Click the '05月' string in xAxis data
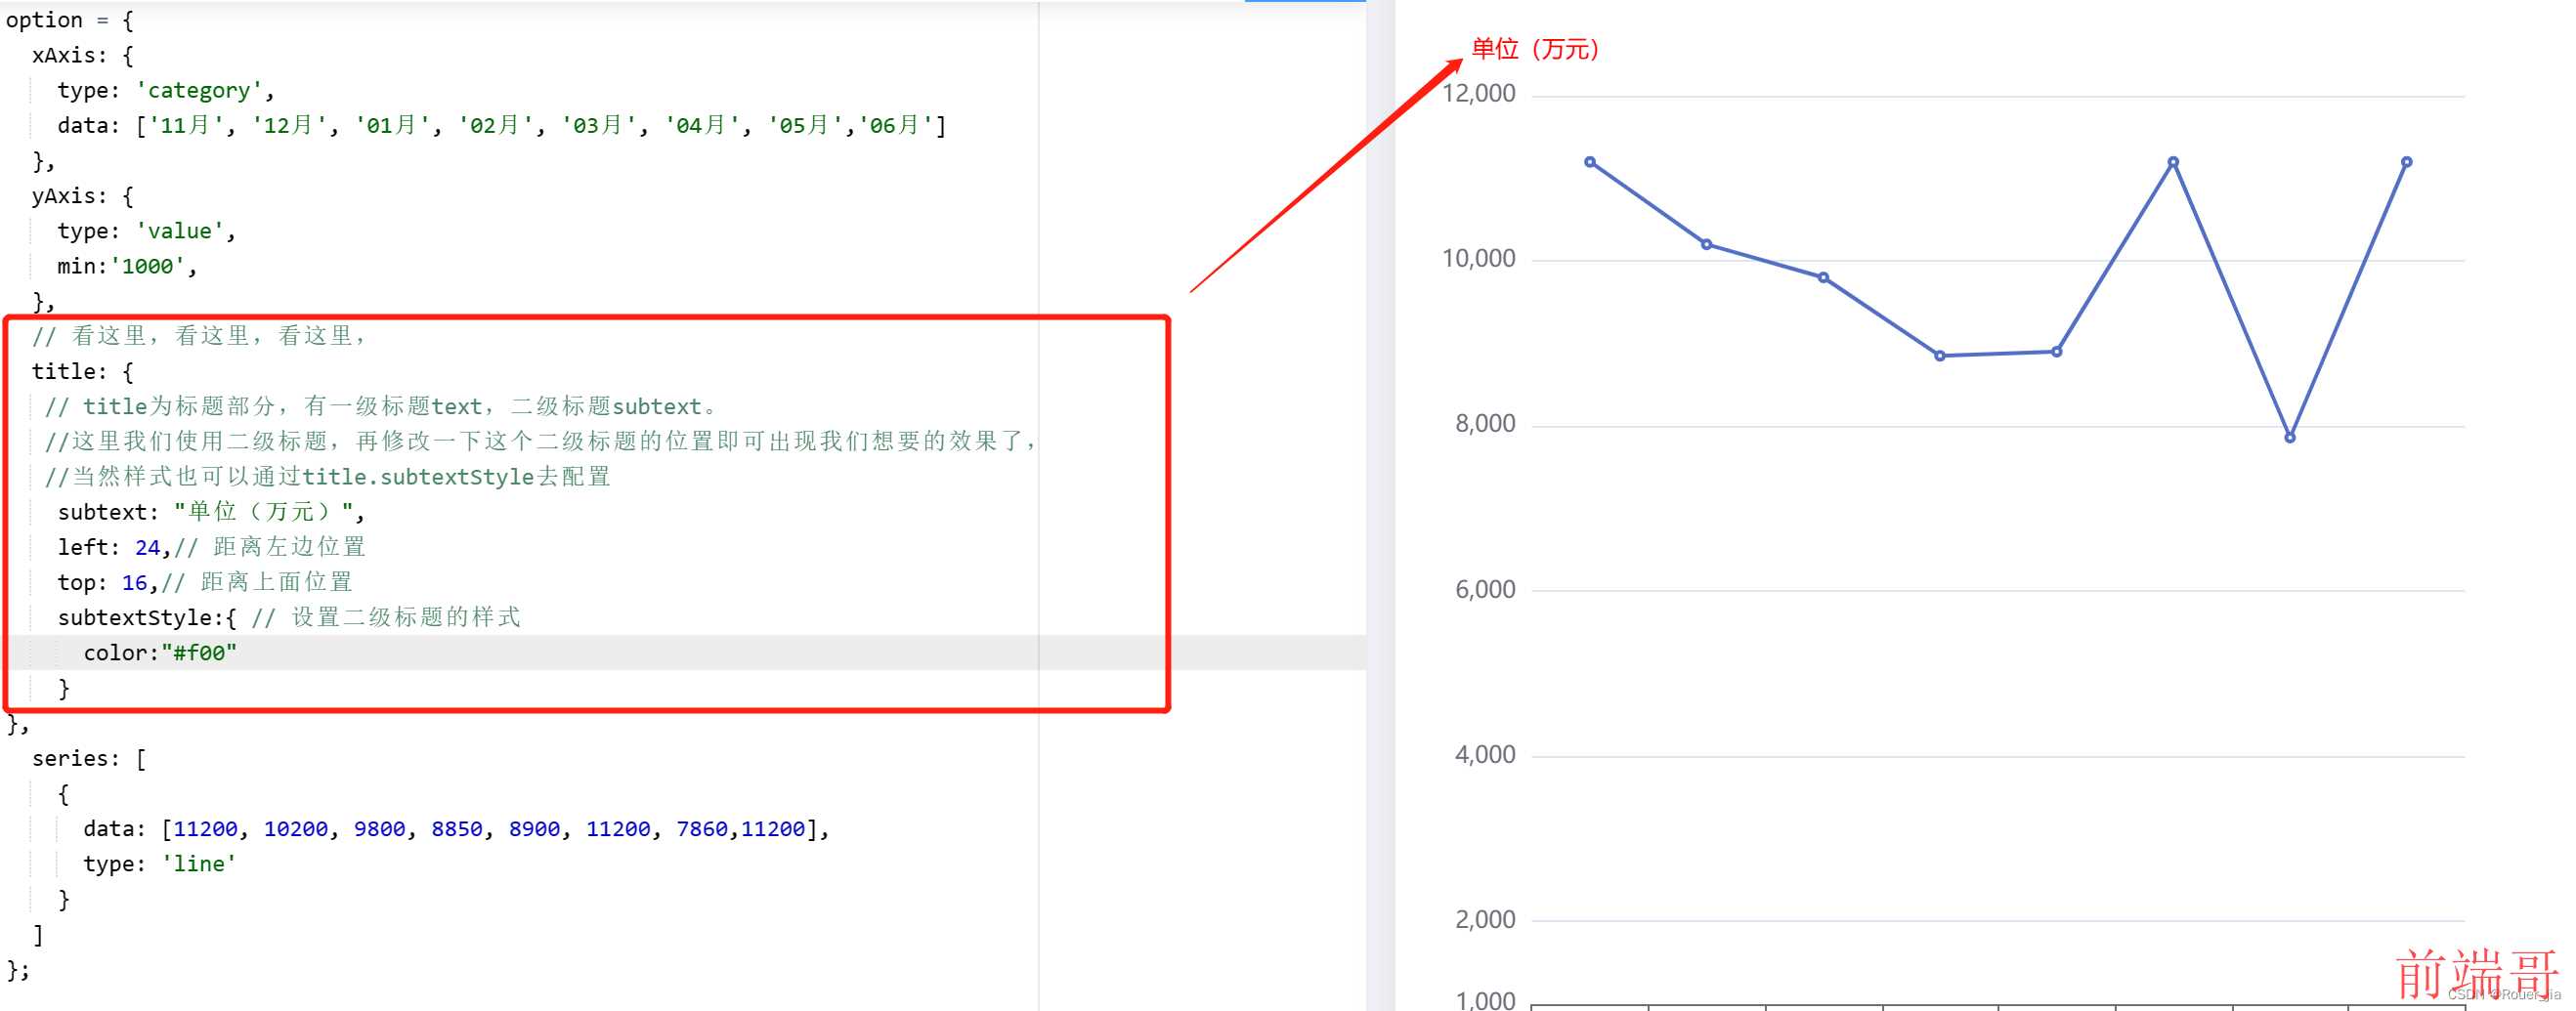The width and height of the screenshot is (2576, 1011). point(806,126)
